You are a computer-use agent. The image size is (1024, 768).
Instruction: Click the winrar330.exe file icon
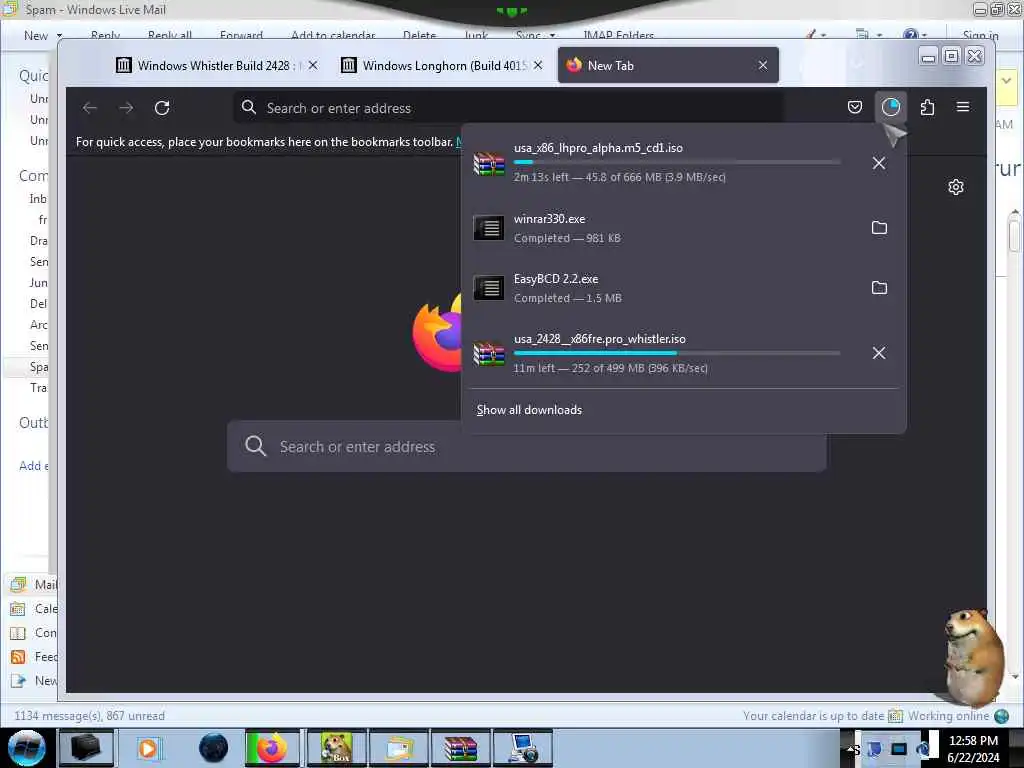pos(488,228)
